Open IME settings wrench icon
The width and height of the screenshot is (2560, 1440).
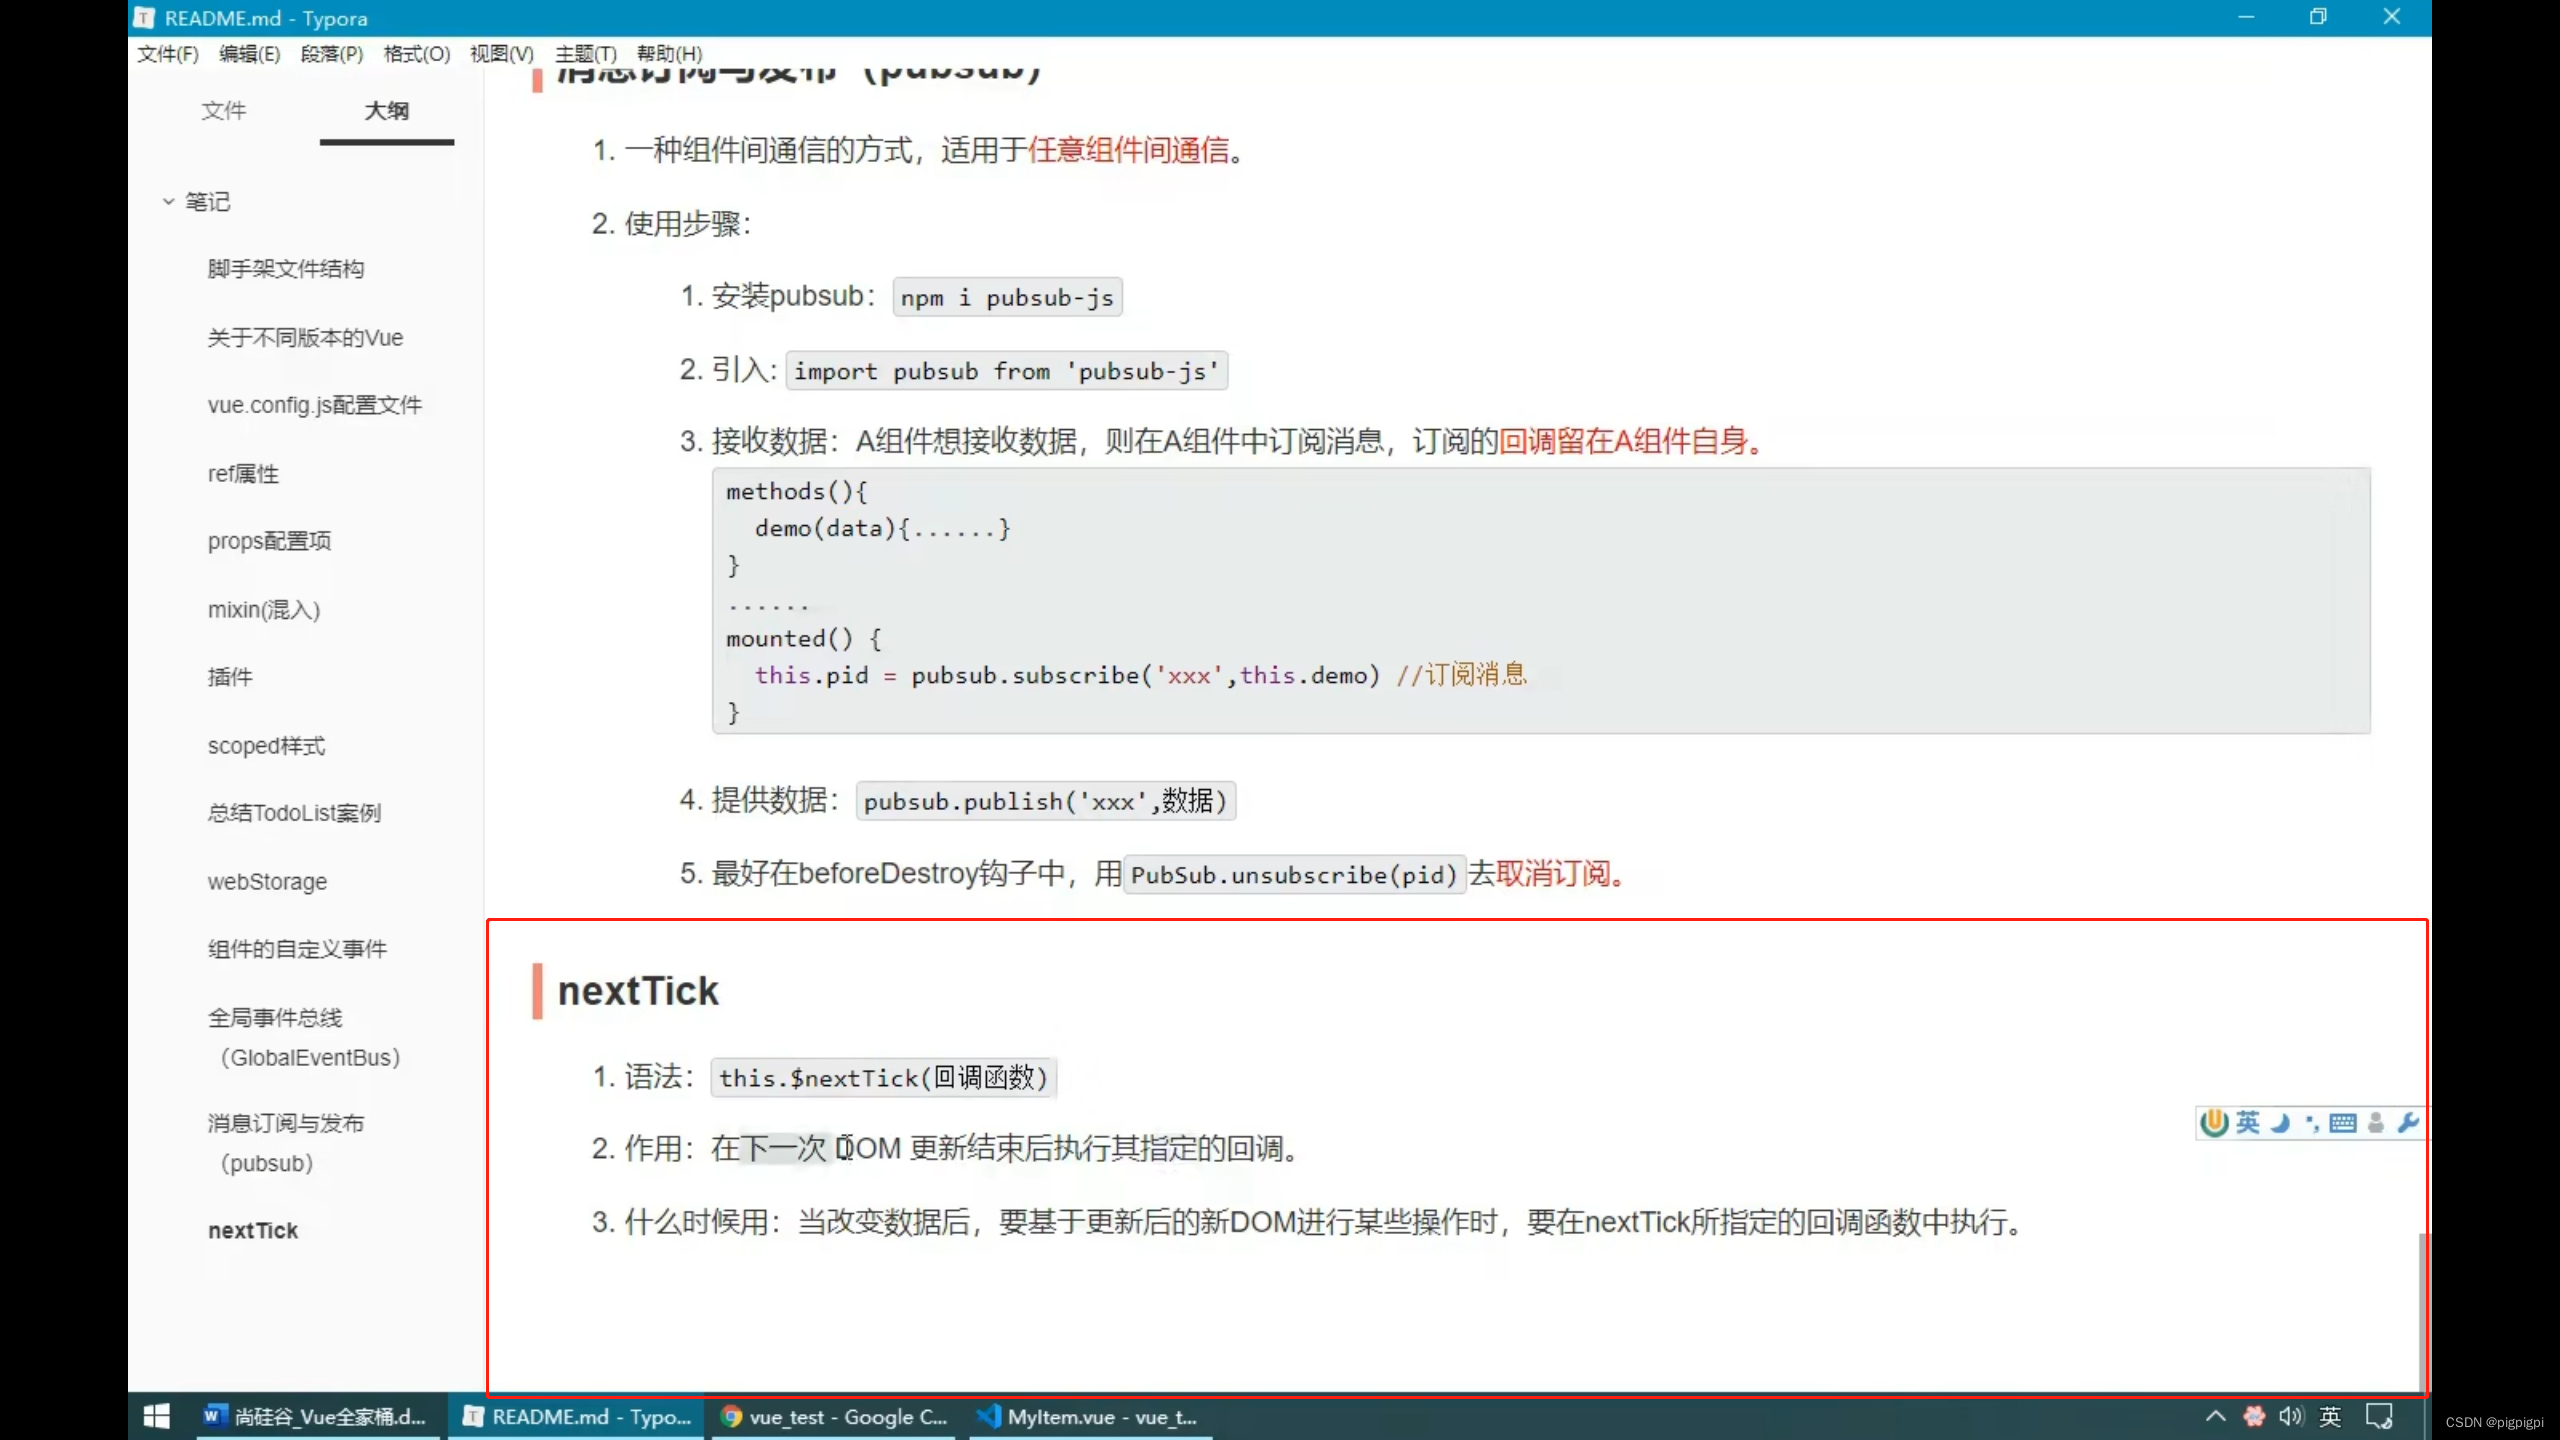(x=2408, y=1123)
